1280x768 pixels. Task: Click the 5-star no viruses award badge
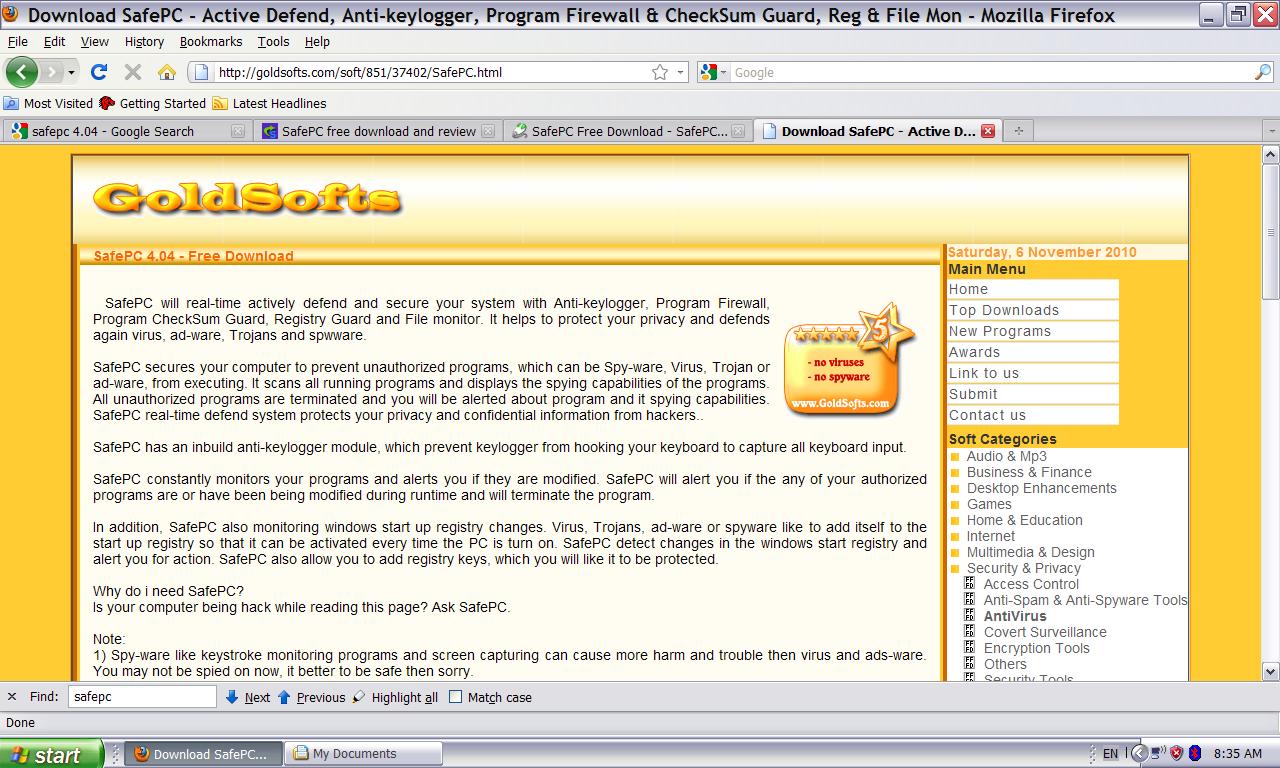850,360
